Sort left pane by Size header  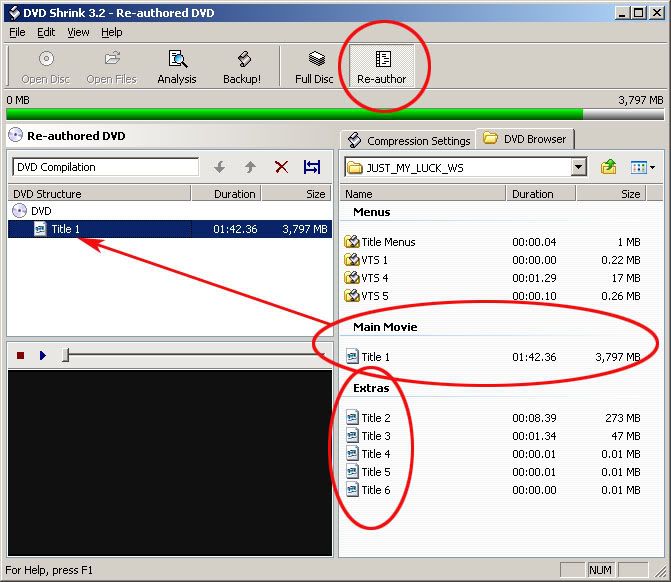297,194
